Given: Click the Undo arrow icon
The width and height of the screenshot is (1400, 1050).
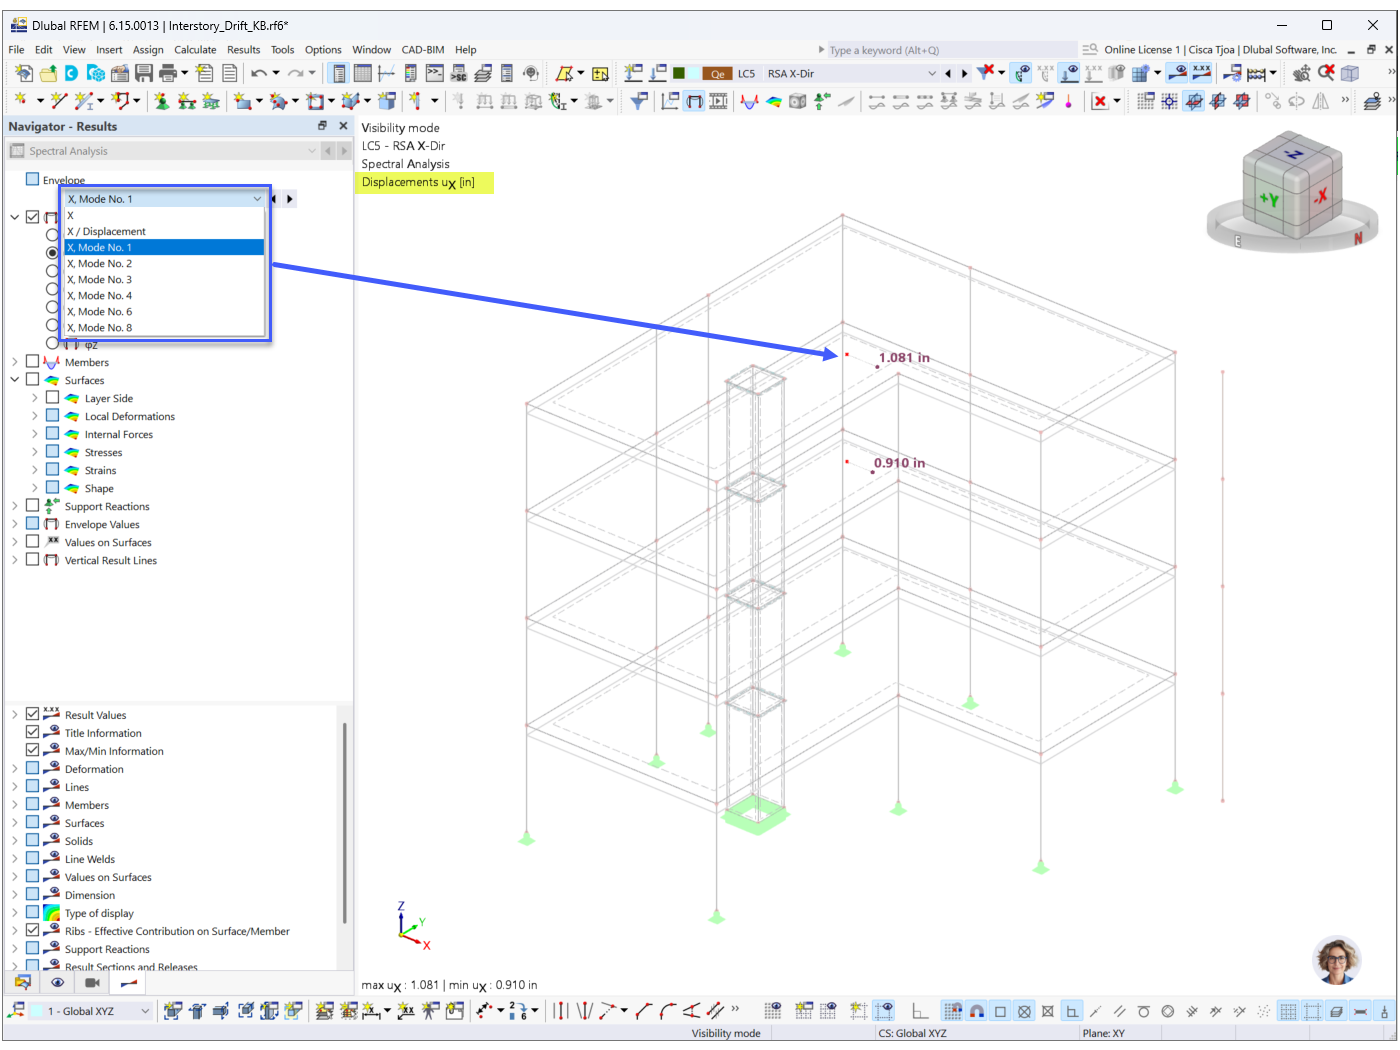Looking at the screenshot, I should coord(259,73).
